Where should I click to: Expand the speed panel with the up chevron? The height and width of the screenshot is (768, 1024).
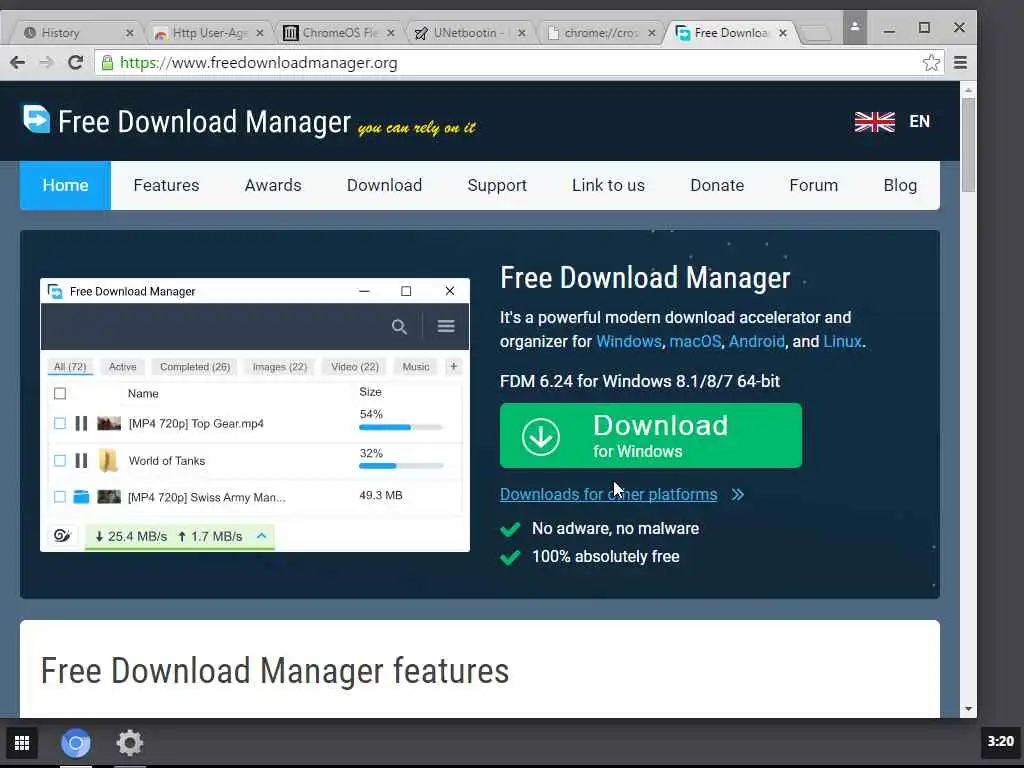262,536
